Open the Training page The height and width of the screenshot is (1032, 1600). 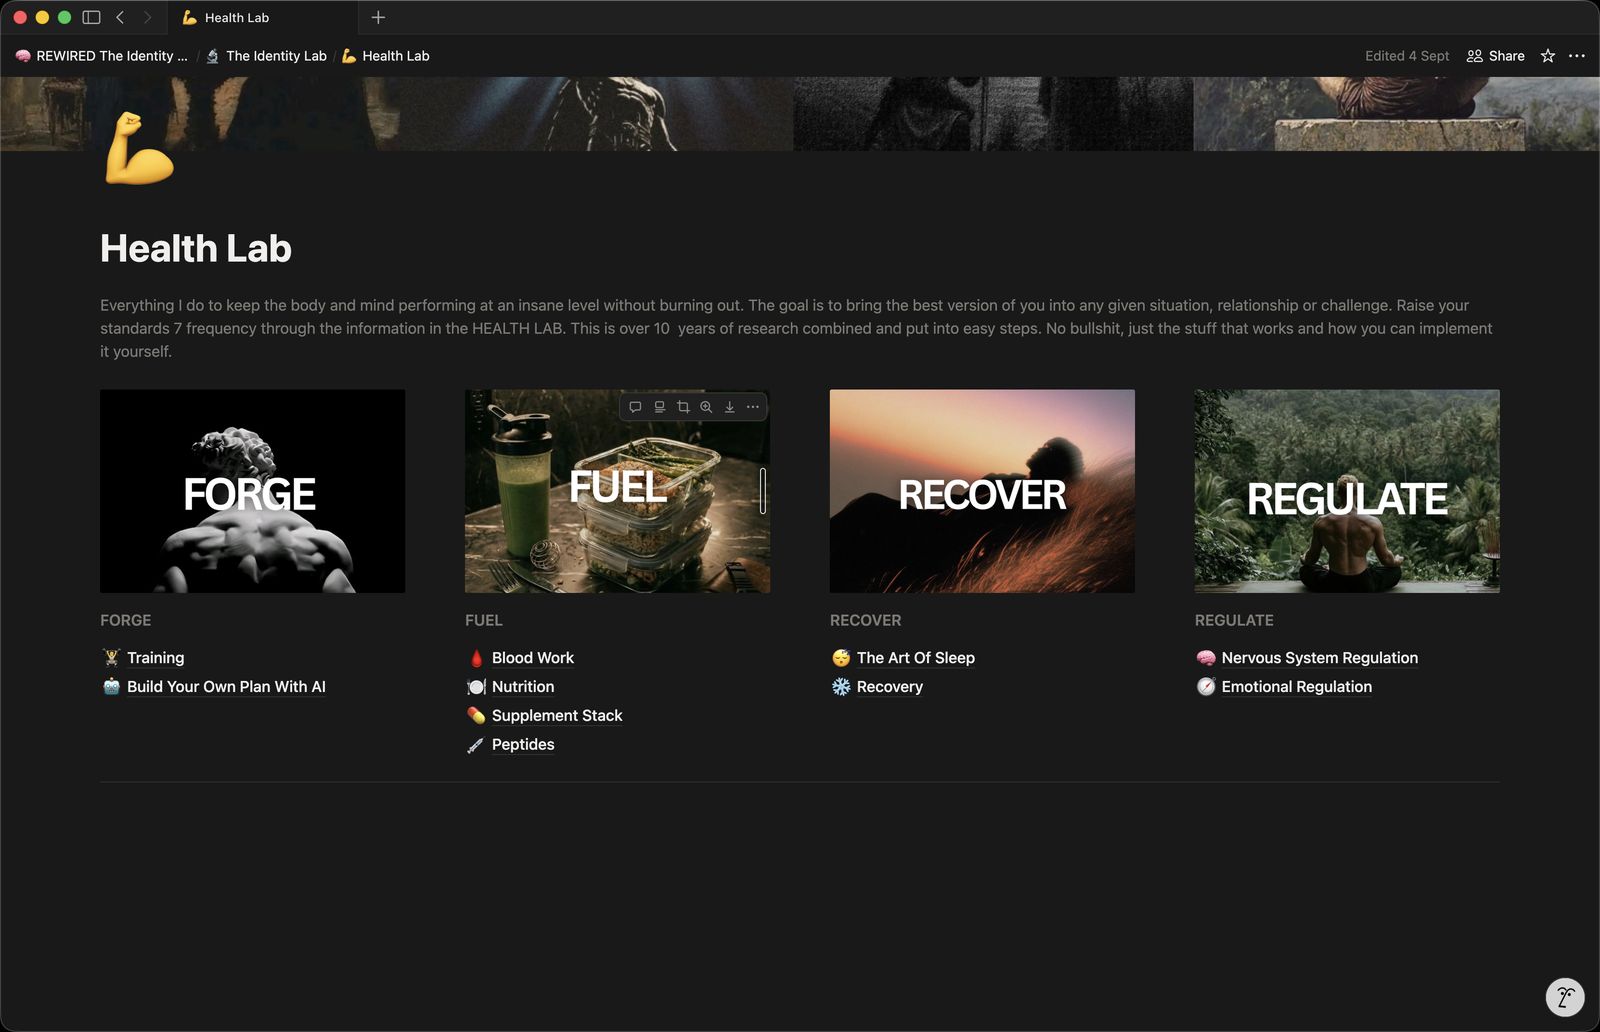point(143,658)
